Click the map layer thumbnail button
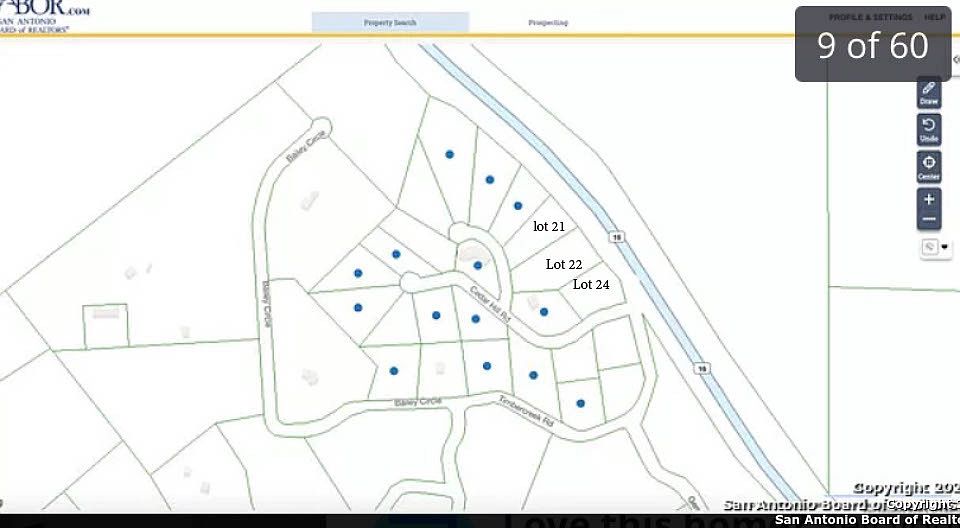Image resolution: width=960 pixels, height=528 pixels. click(930, 247)
